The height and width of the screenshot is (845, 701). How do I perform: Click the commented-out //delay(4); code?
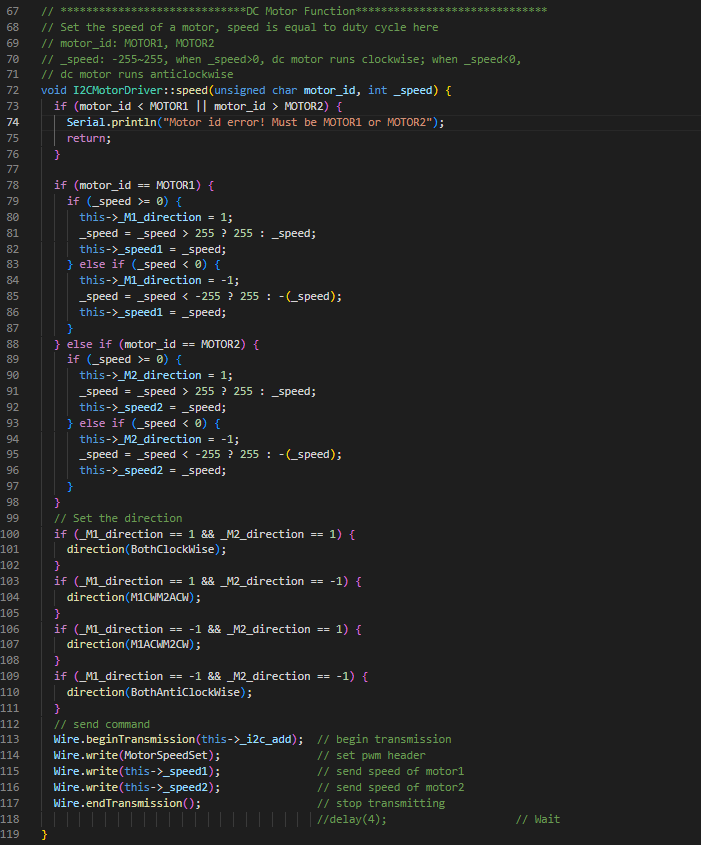pyautogui.click(x=350, y=819)
